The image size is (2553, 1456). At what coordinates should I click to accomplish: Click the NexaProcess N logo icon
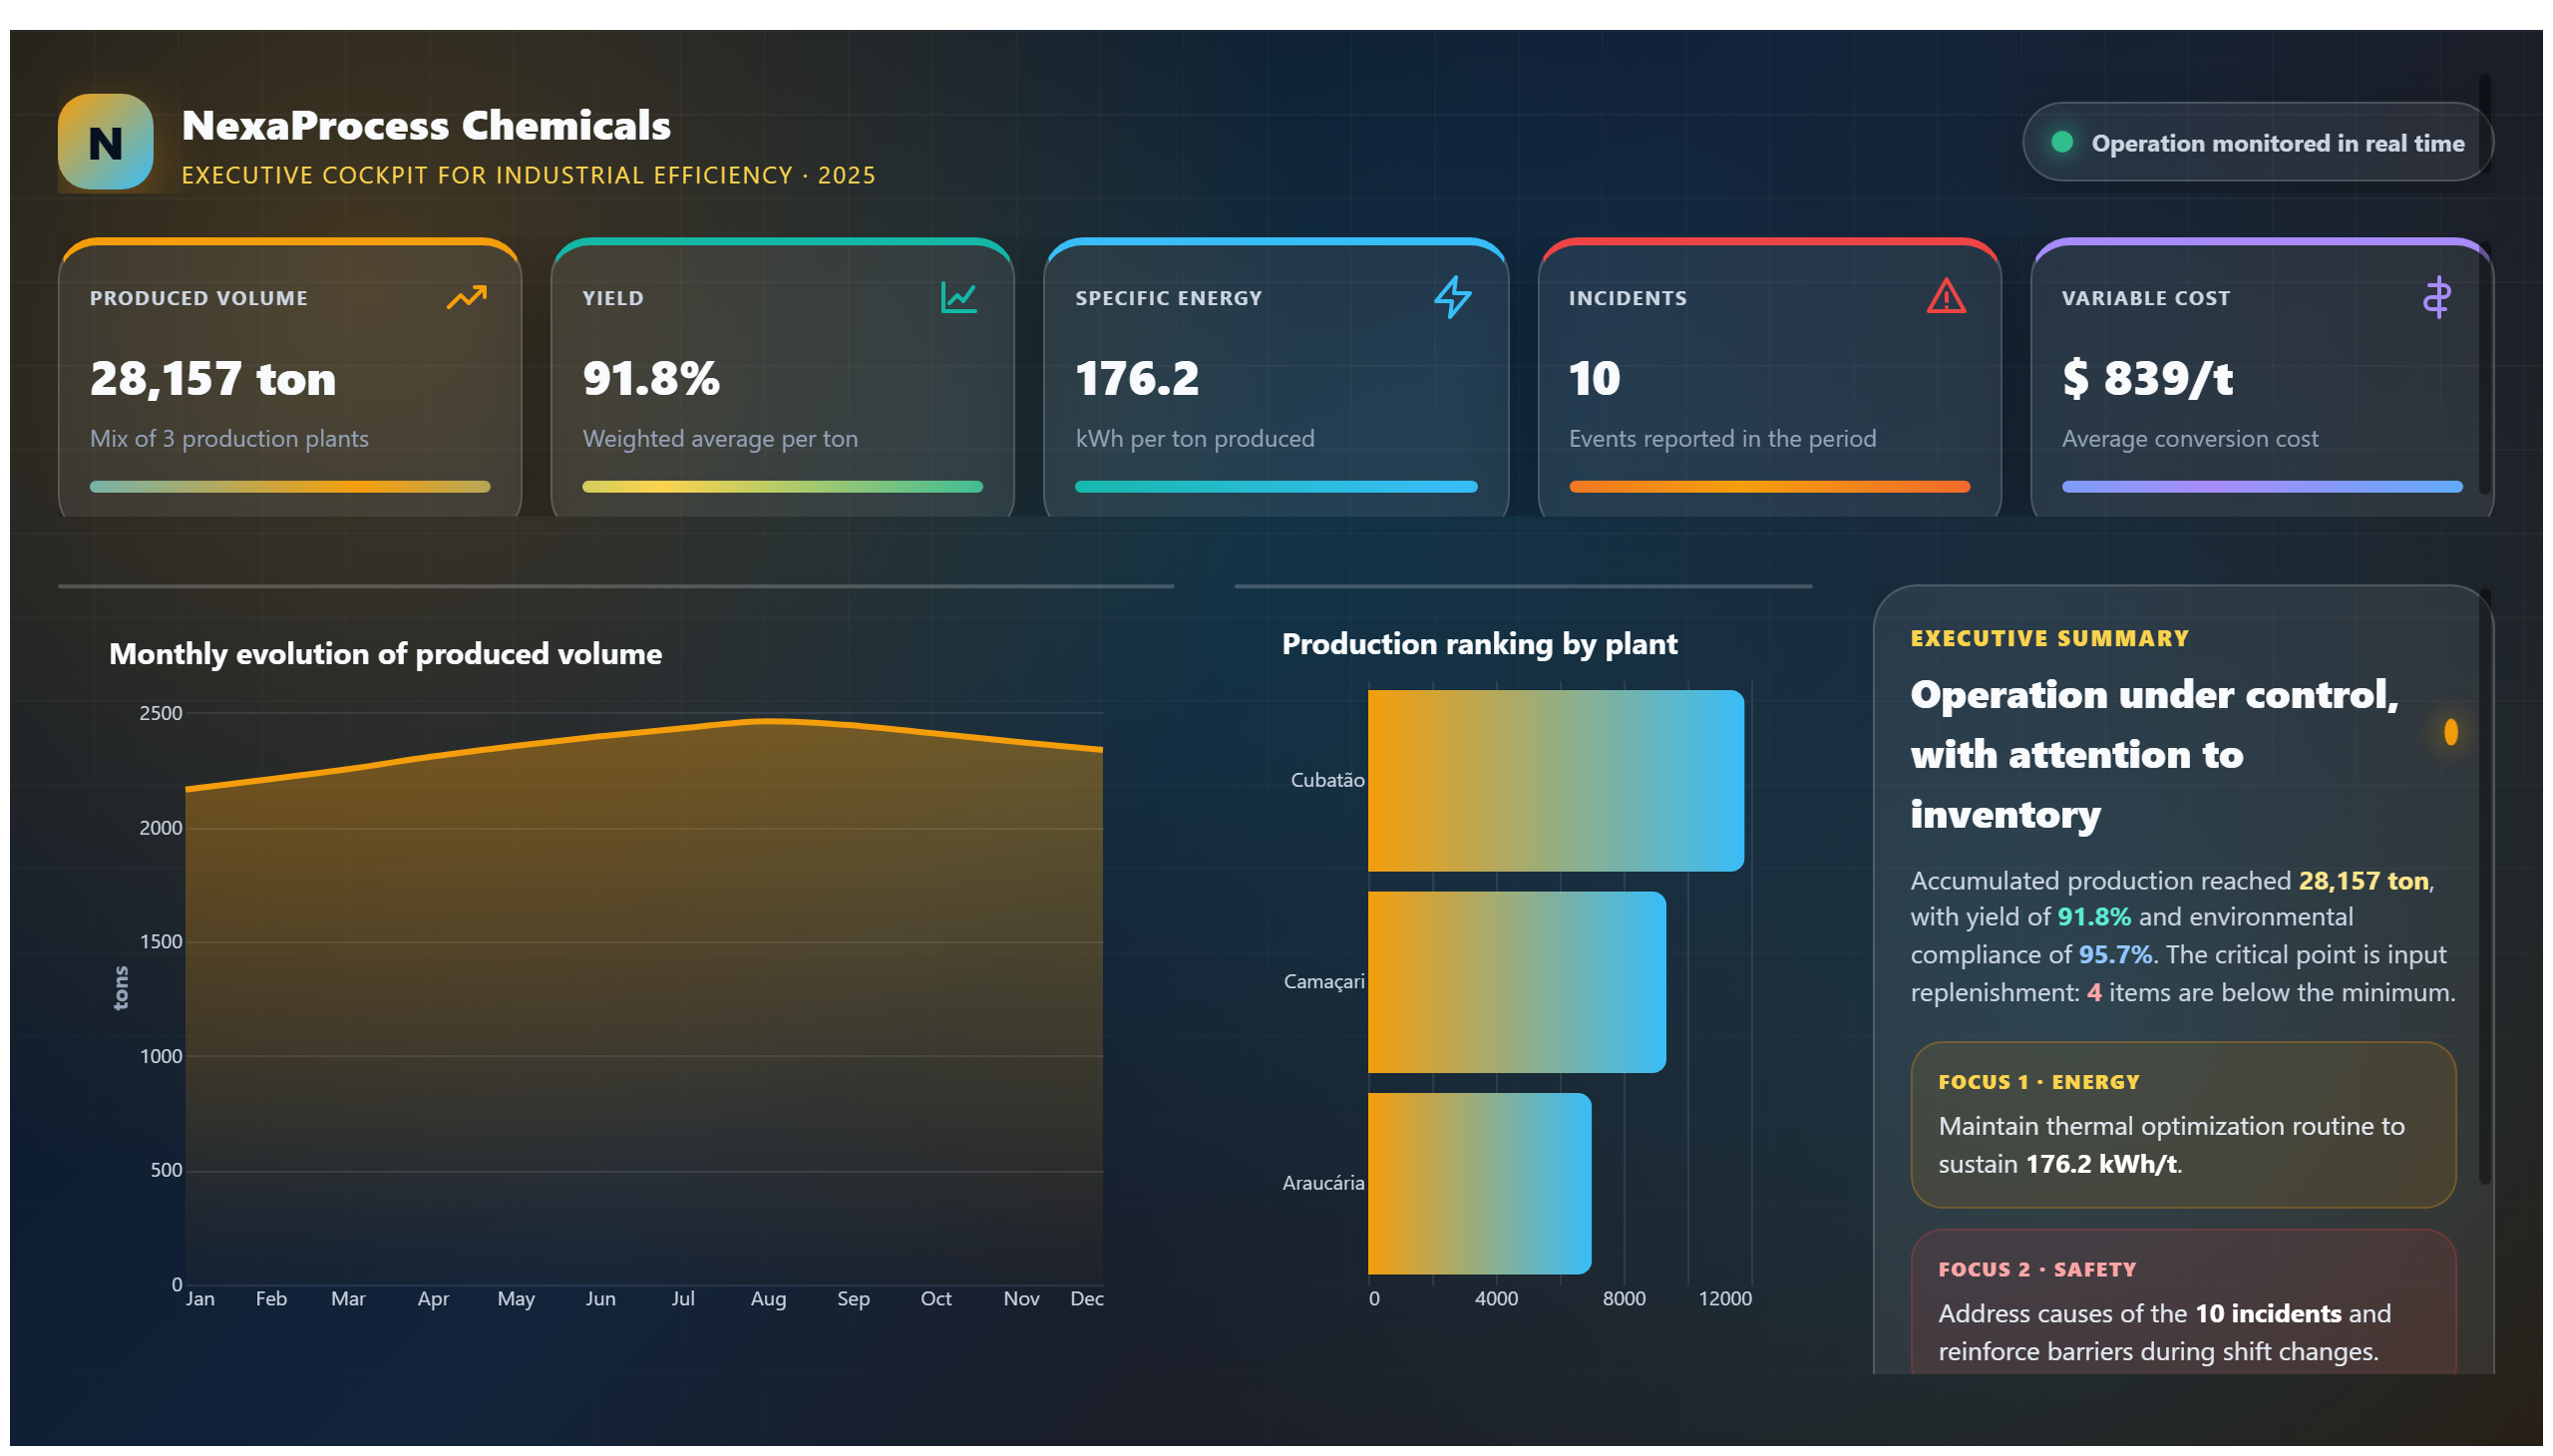[105, 142]
